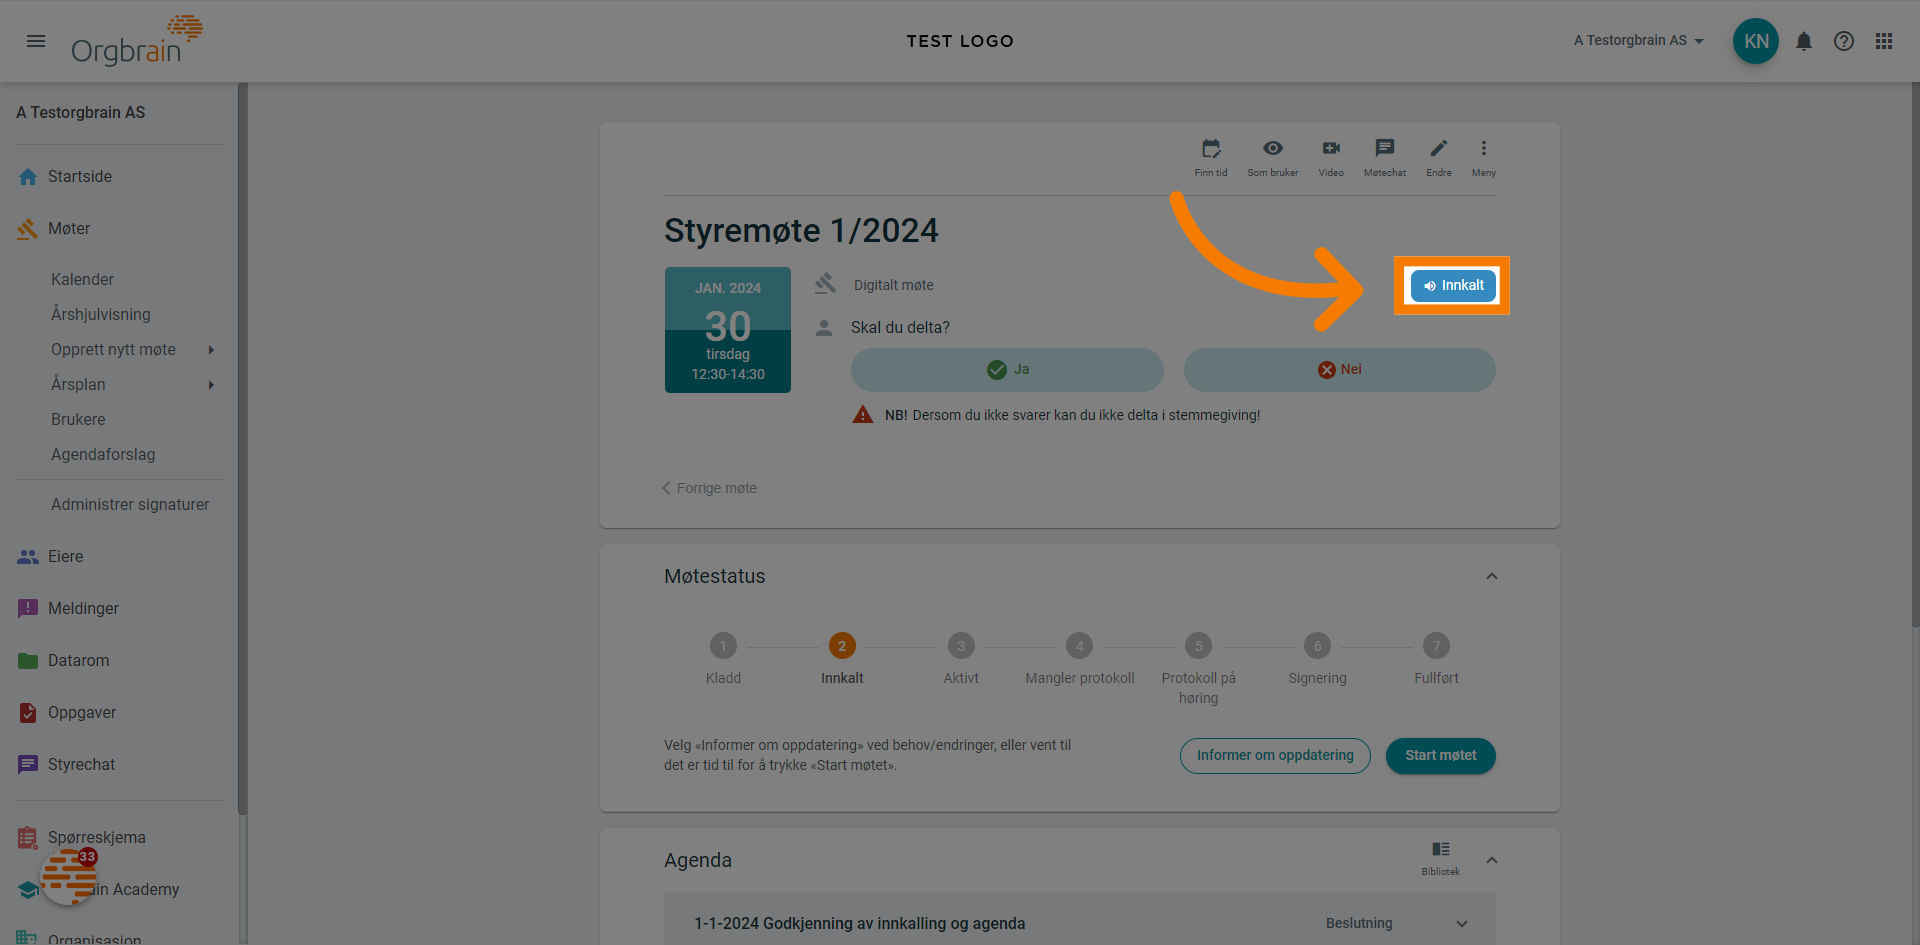Click the Oppgaver task icon
This screenshot has height=945, width=1920.
click(x=28, y=713)
